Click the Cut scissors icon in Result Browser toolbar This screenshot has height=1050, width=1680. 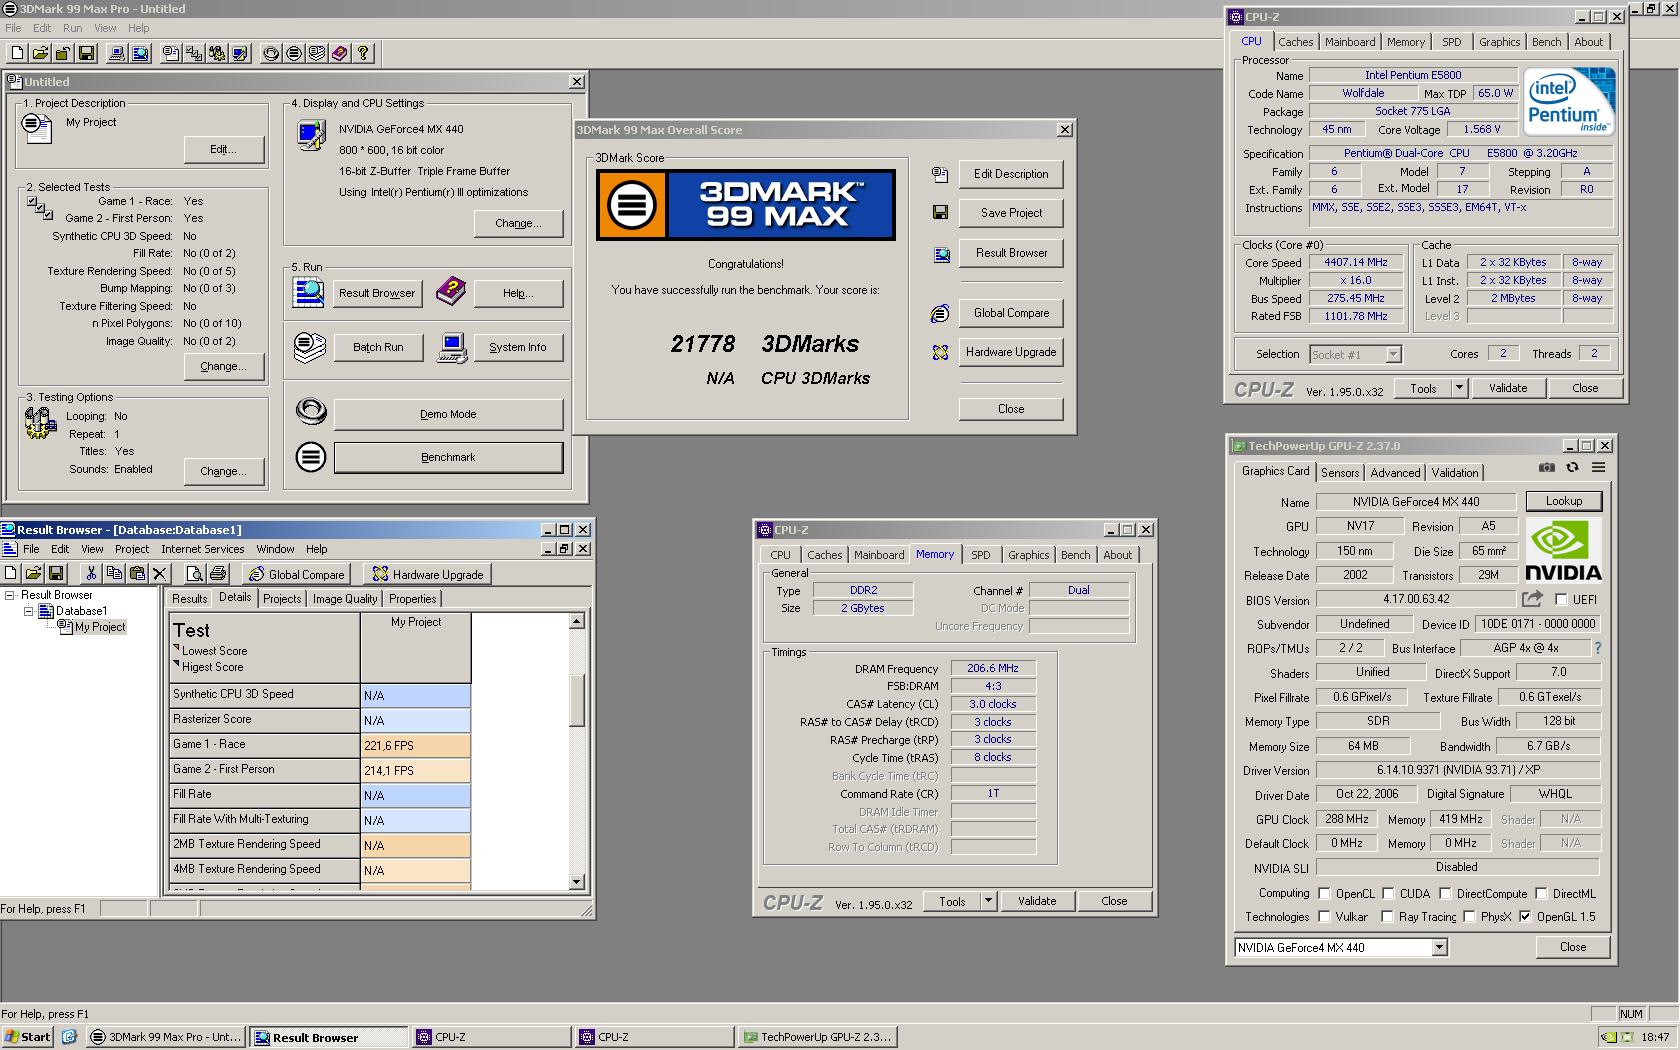[x=91, y=573]
